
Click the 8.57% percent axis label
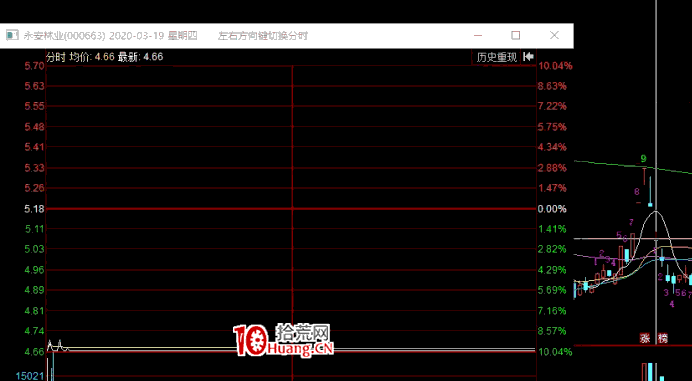click(552, 331)
